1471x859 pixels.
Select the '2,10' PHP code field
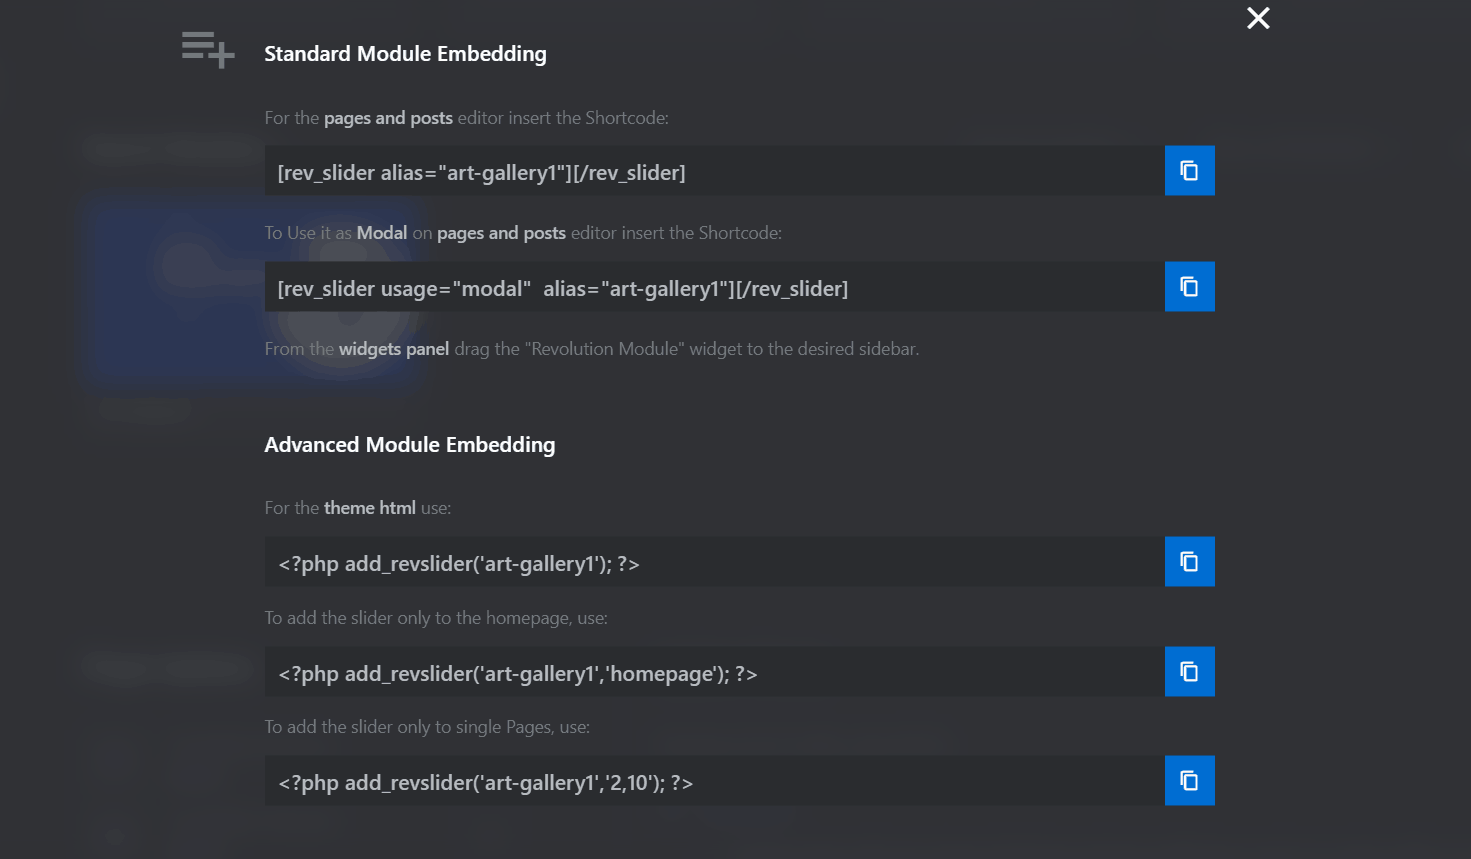click(714, 781)
